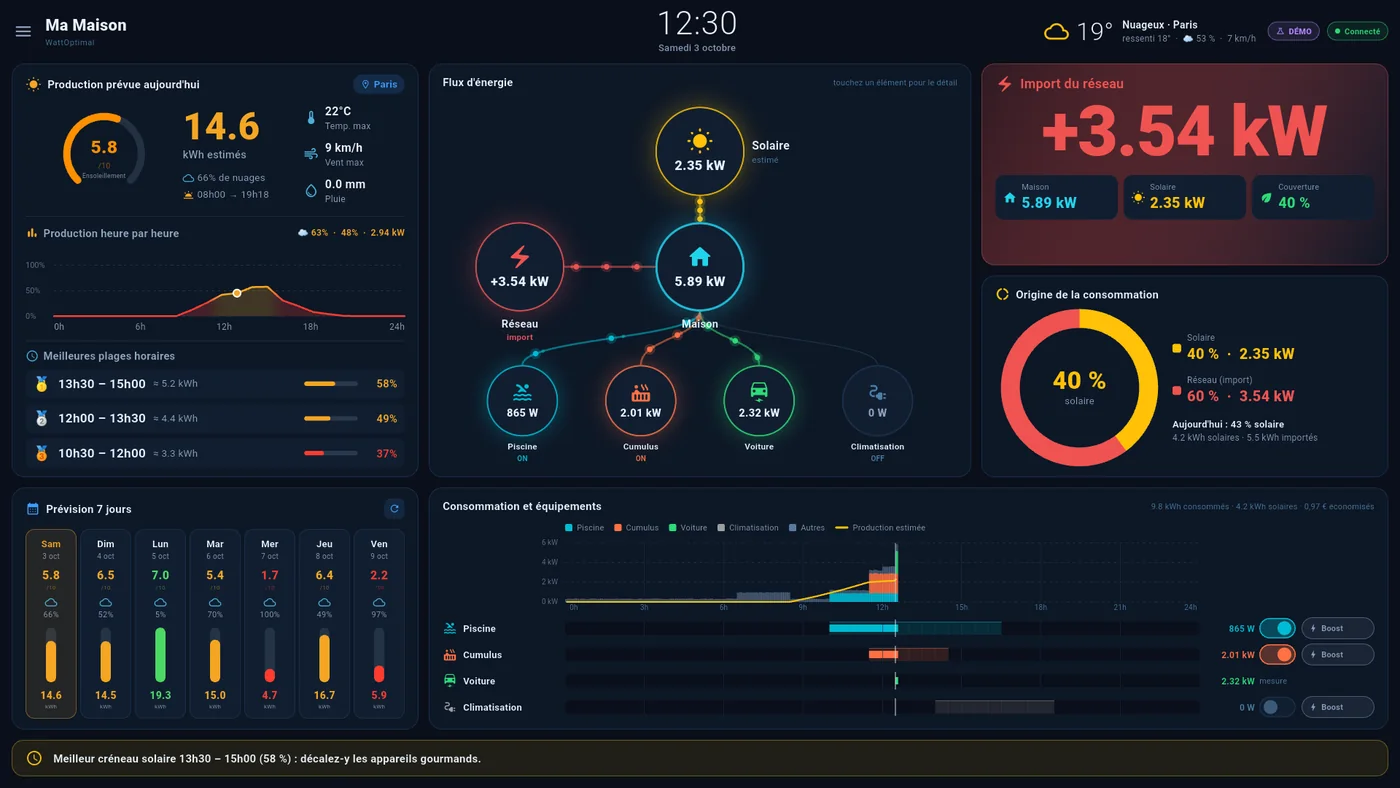Turn off the Cumulus equipment switch
The width and height of the screenshot is (1400, 788).
click(x=1277, y=655)
